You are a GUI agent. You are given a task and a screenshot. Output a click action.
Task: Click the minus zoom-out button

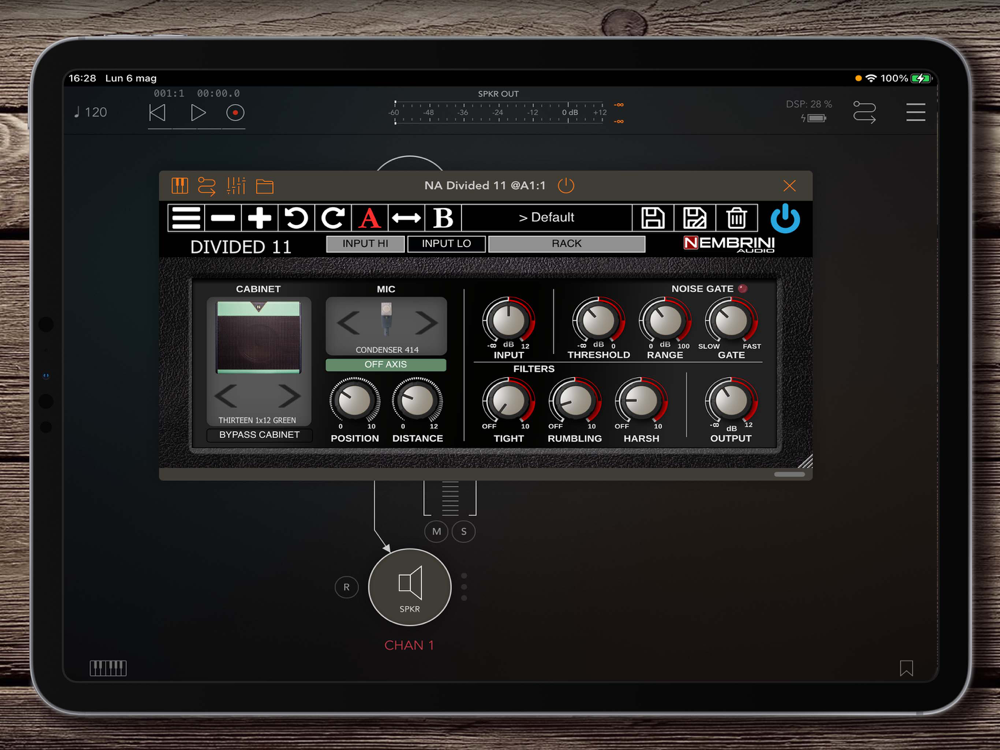point(223,218)
